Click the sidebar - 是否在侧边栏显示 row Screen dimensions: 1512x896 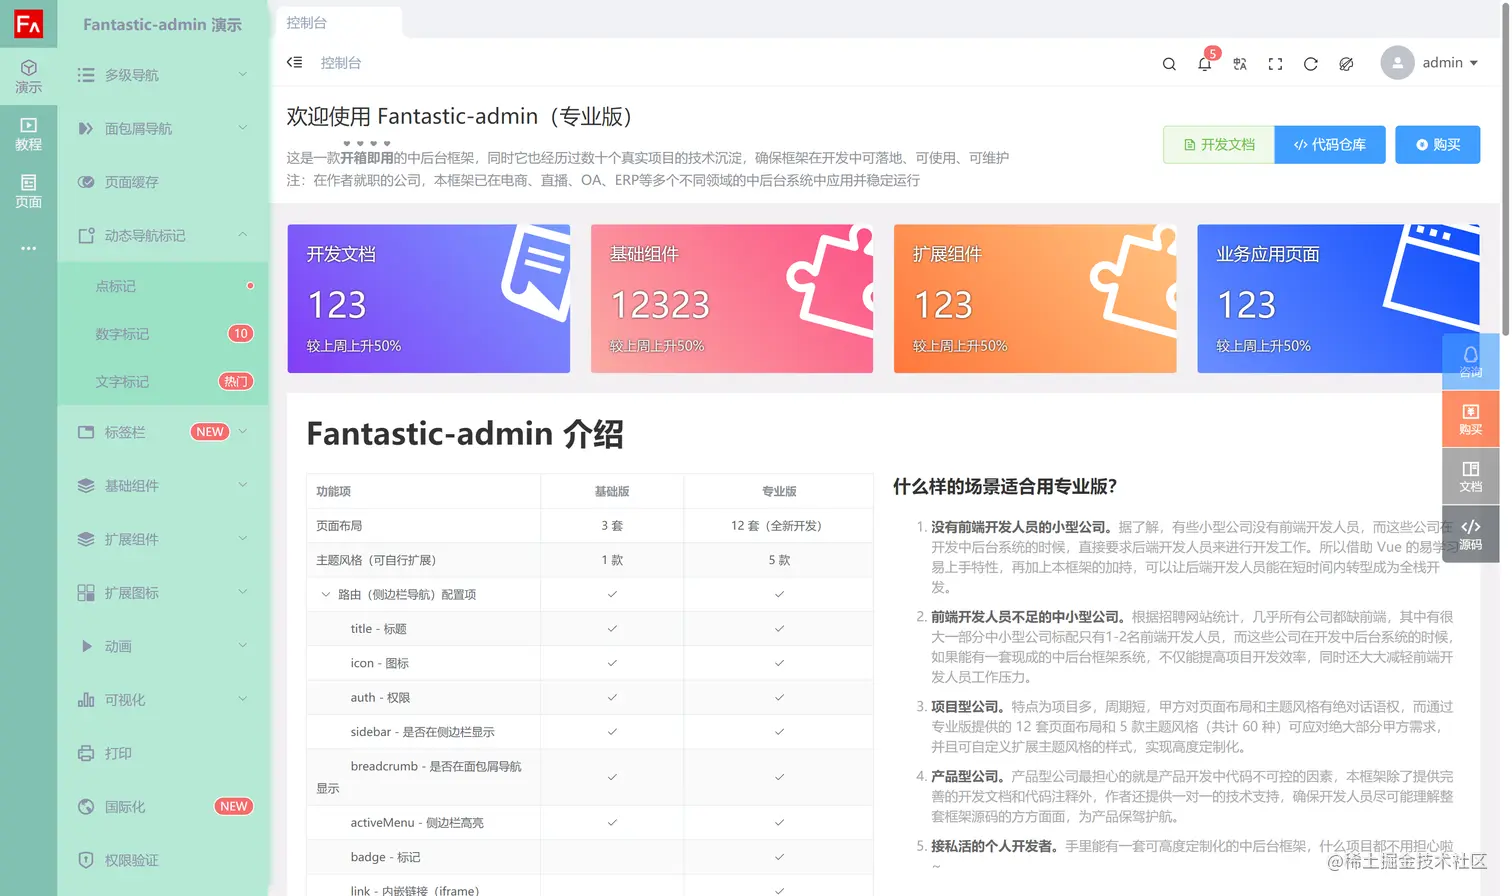[590, 732]
